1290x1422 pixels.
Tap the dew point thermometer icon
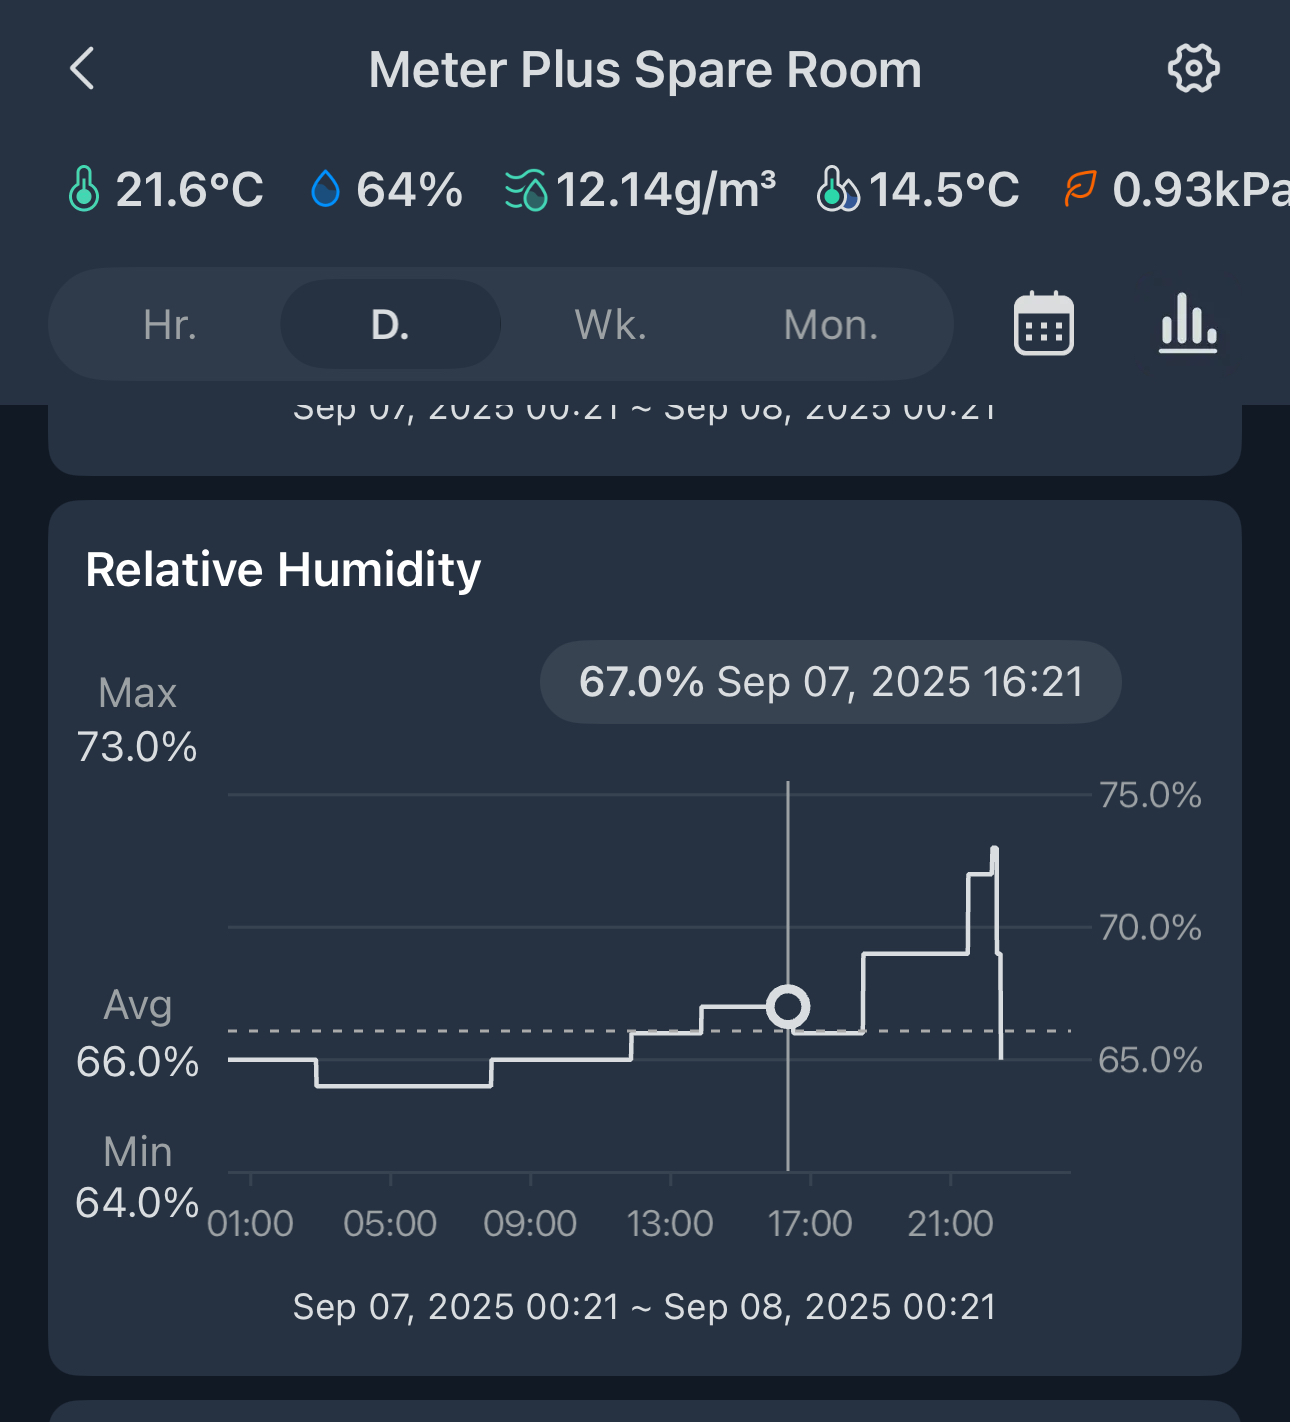point(837,189)
